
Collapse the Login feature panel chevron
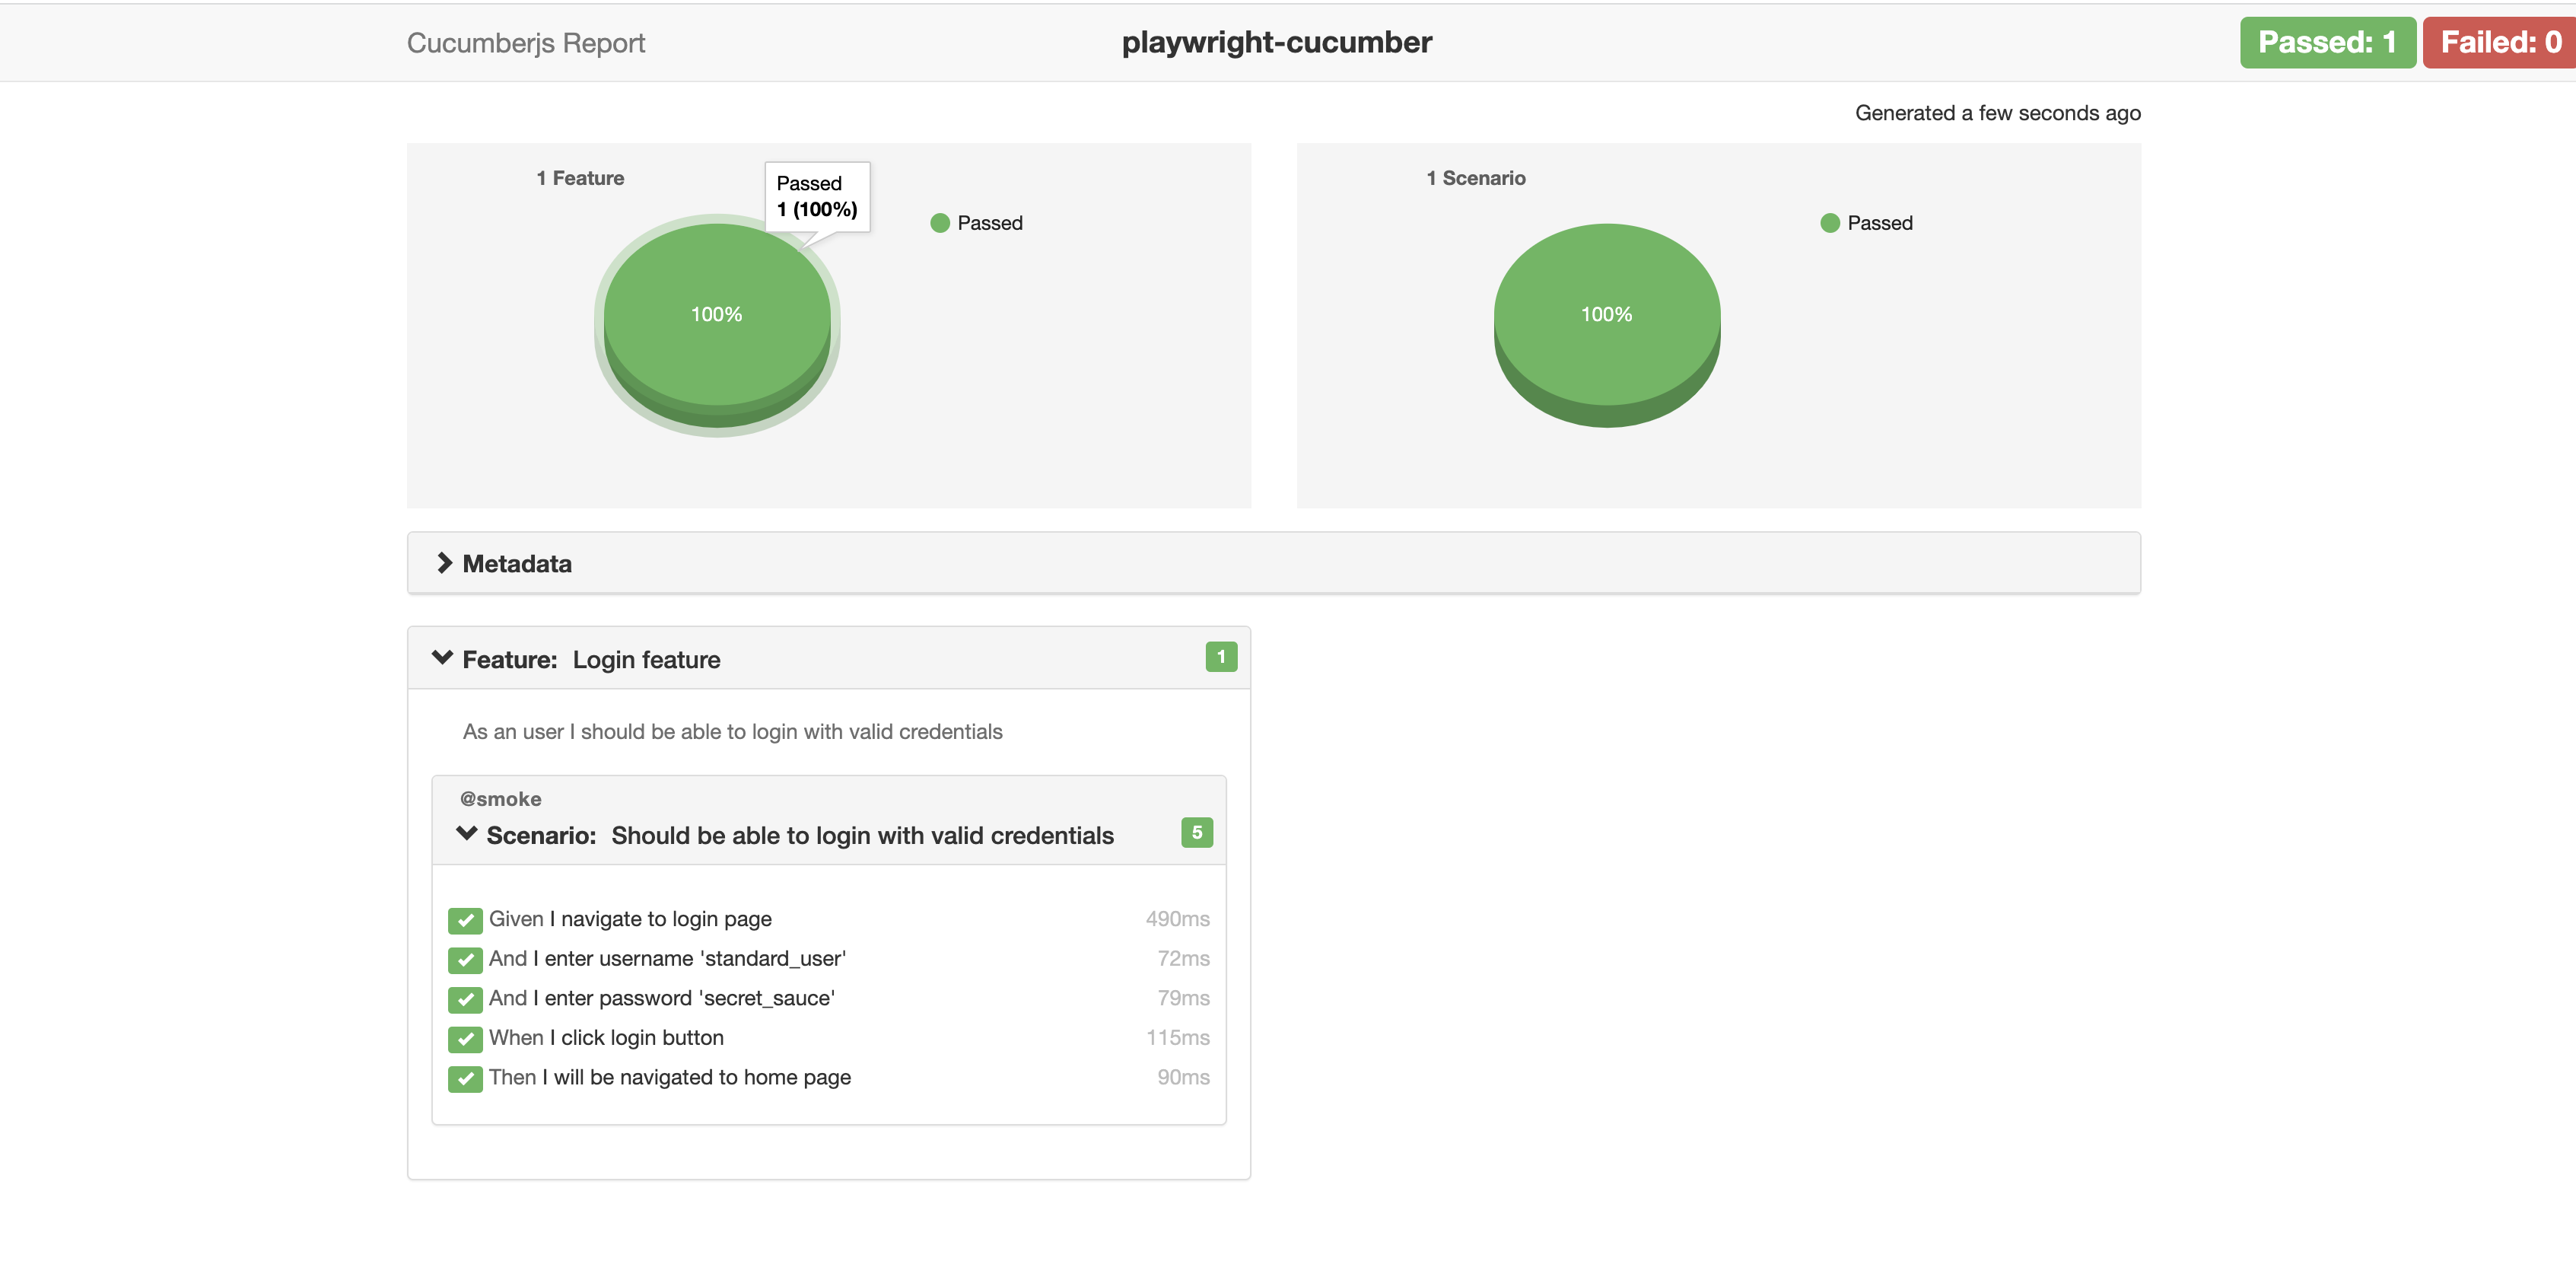(442, 658)
